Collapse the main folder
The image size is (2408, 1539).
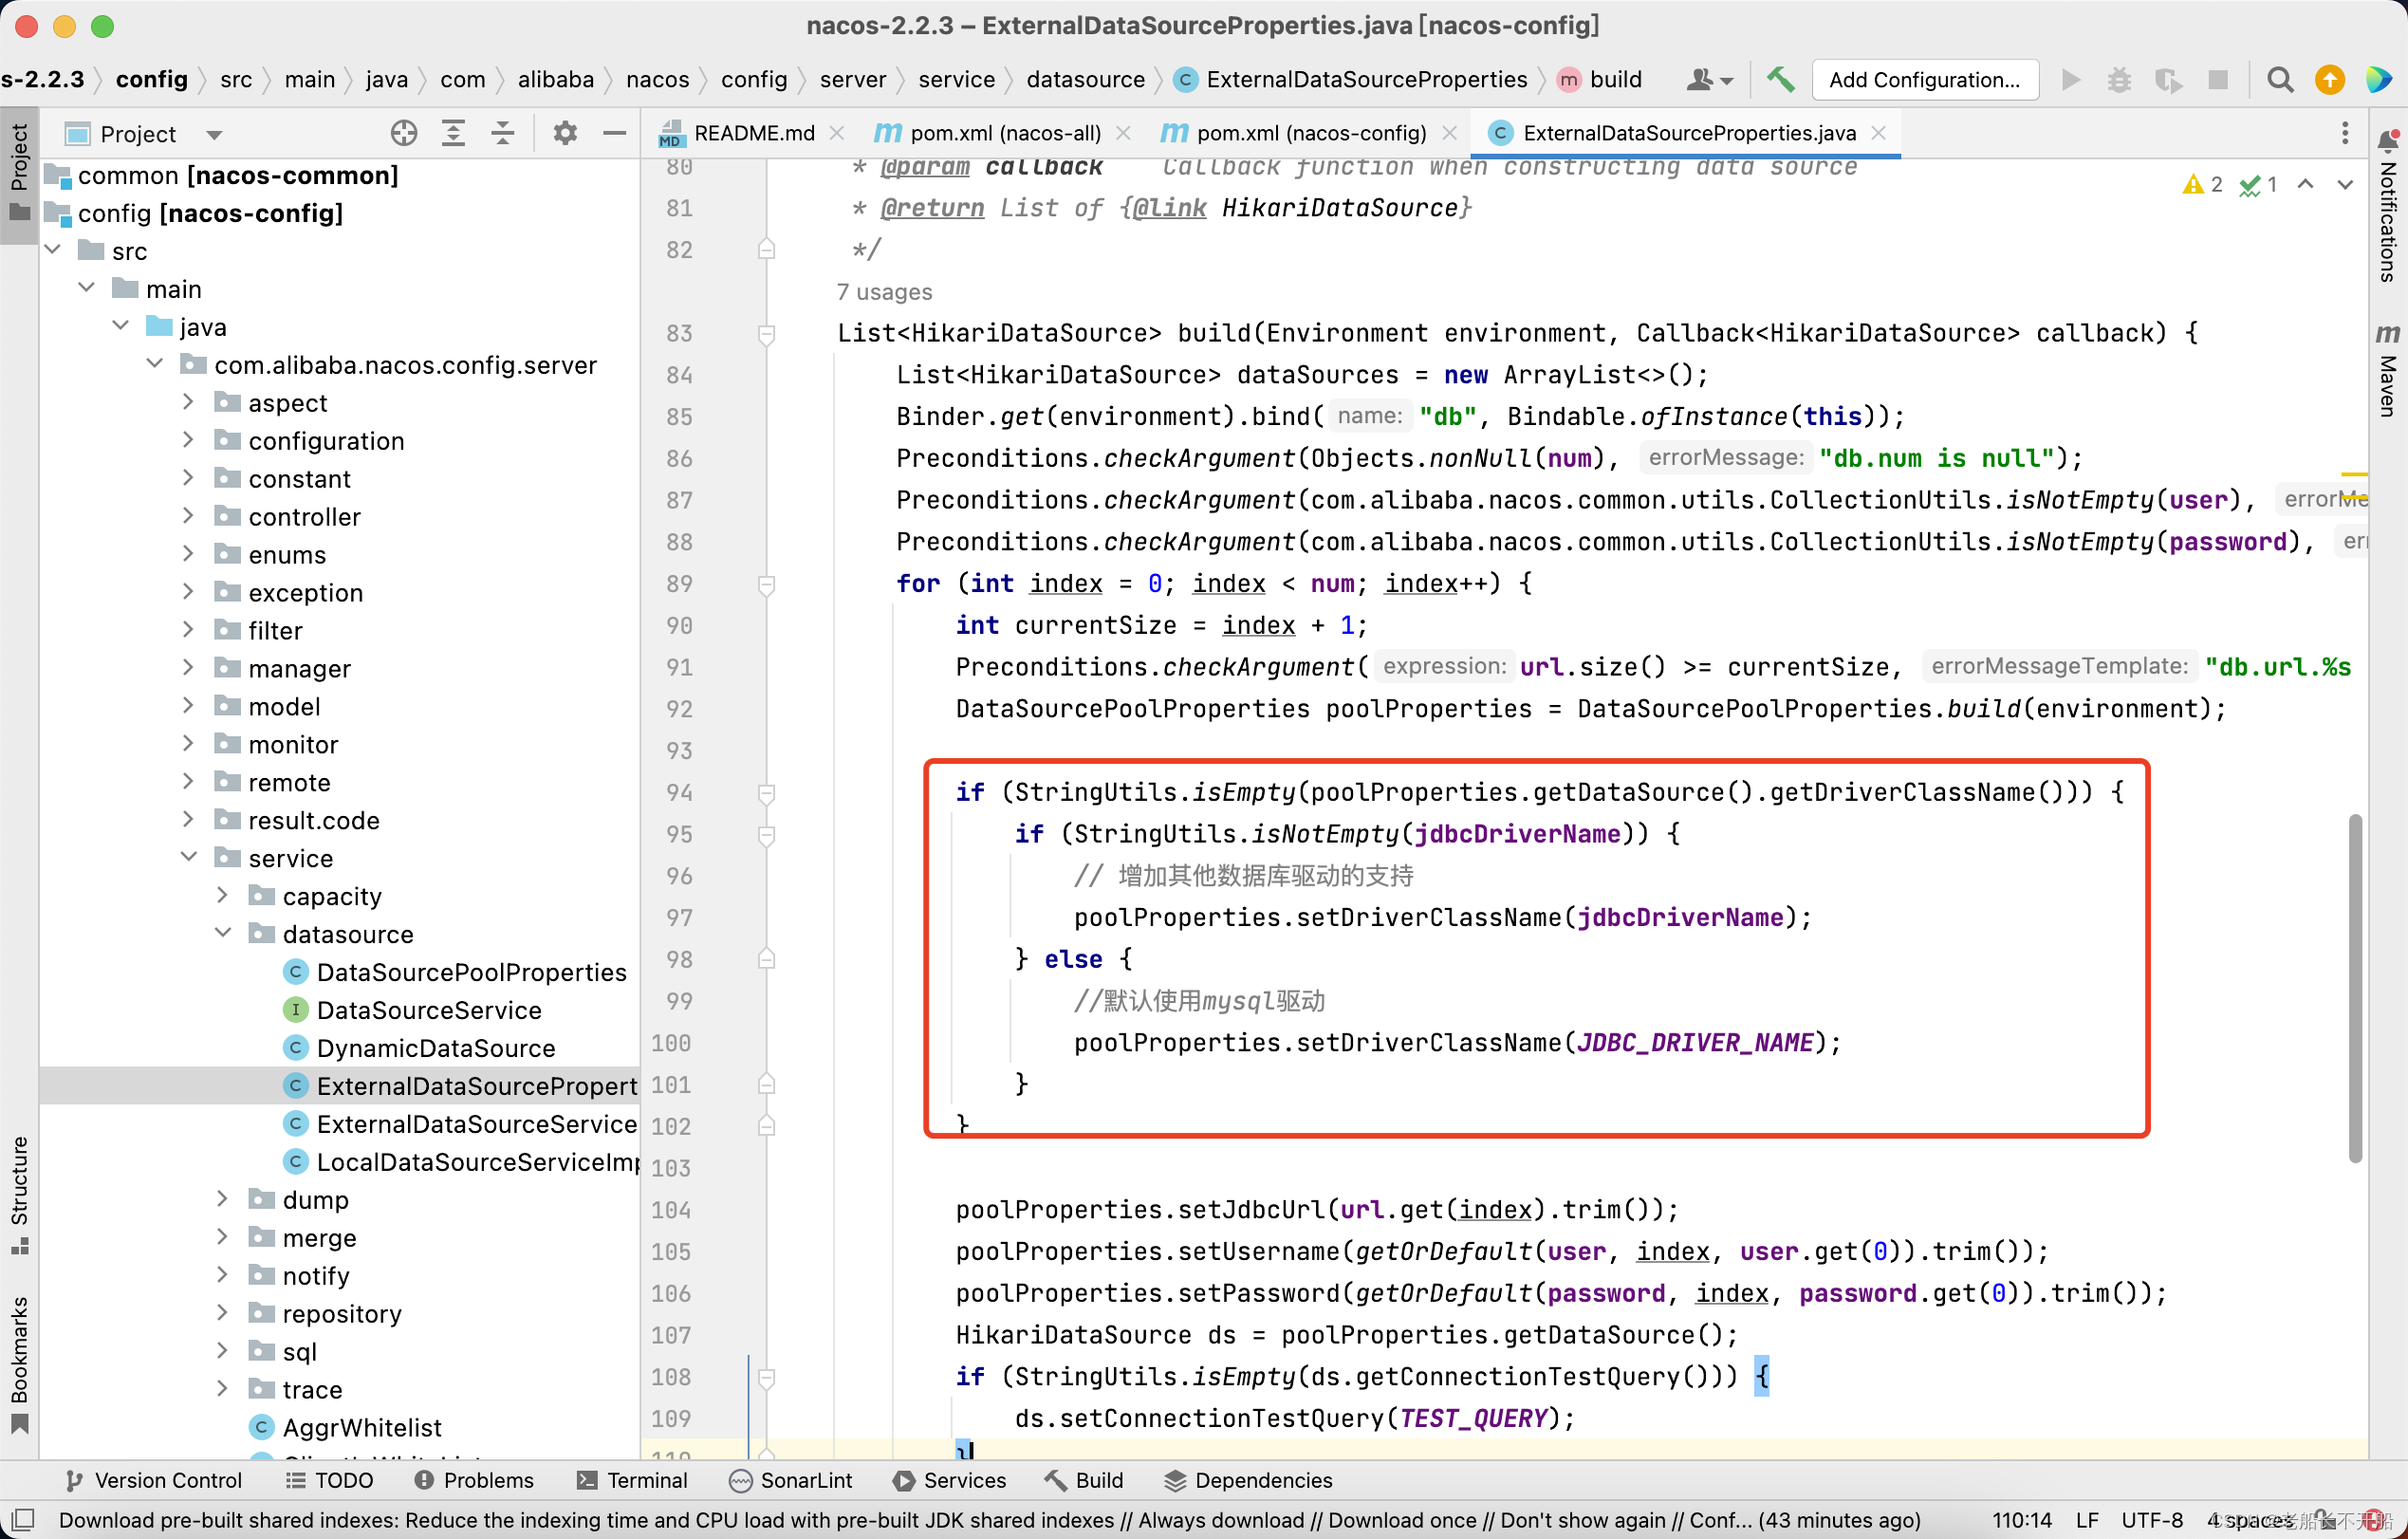click(x=87, y=288)
